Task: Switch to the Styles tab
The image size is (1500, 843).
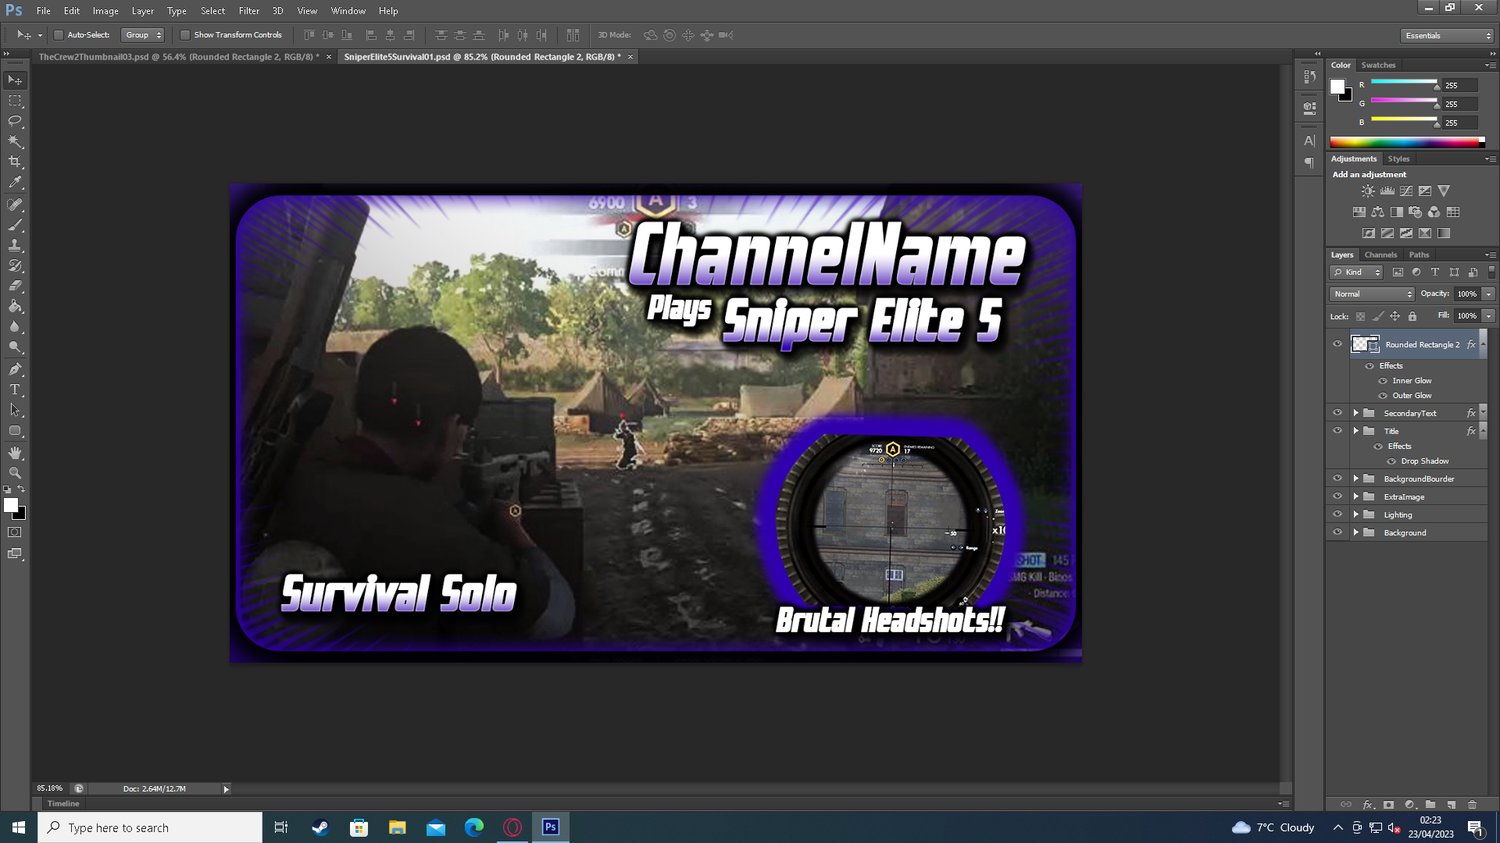Action: tap(1399, 159)
